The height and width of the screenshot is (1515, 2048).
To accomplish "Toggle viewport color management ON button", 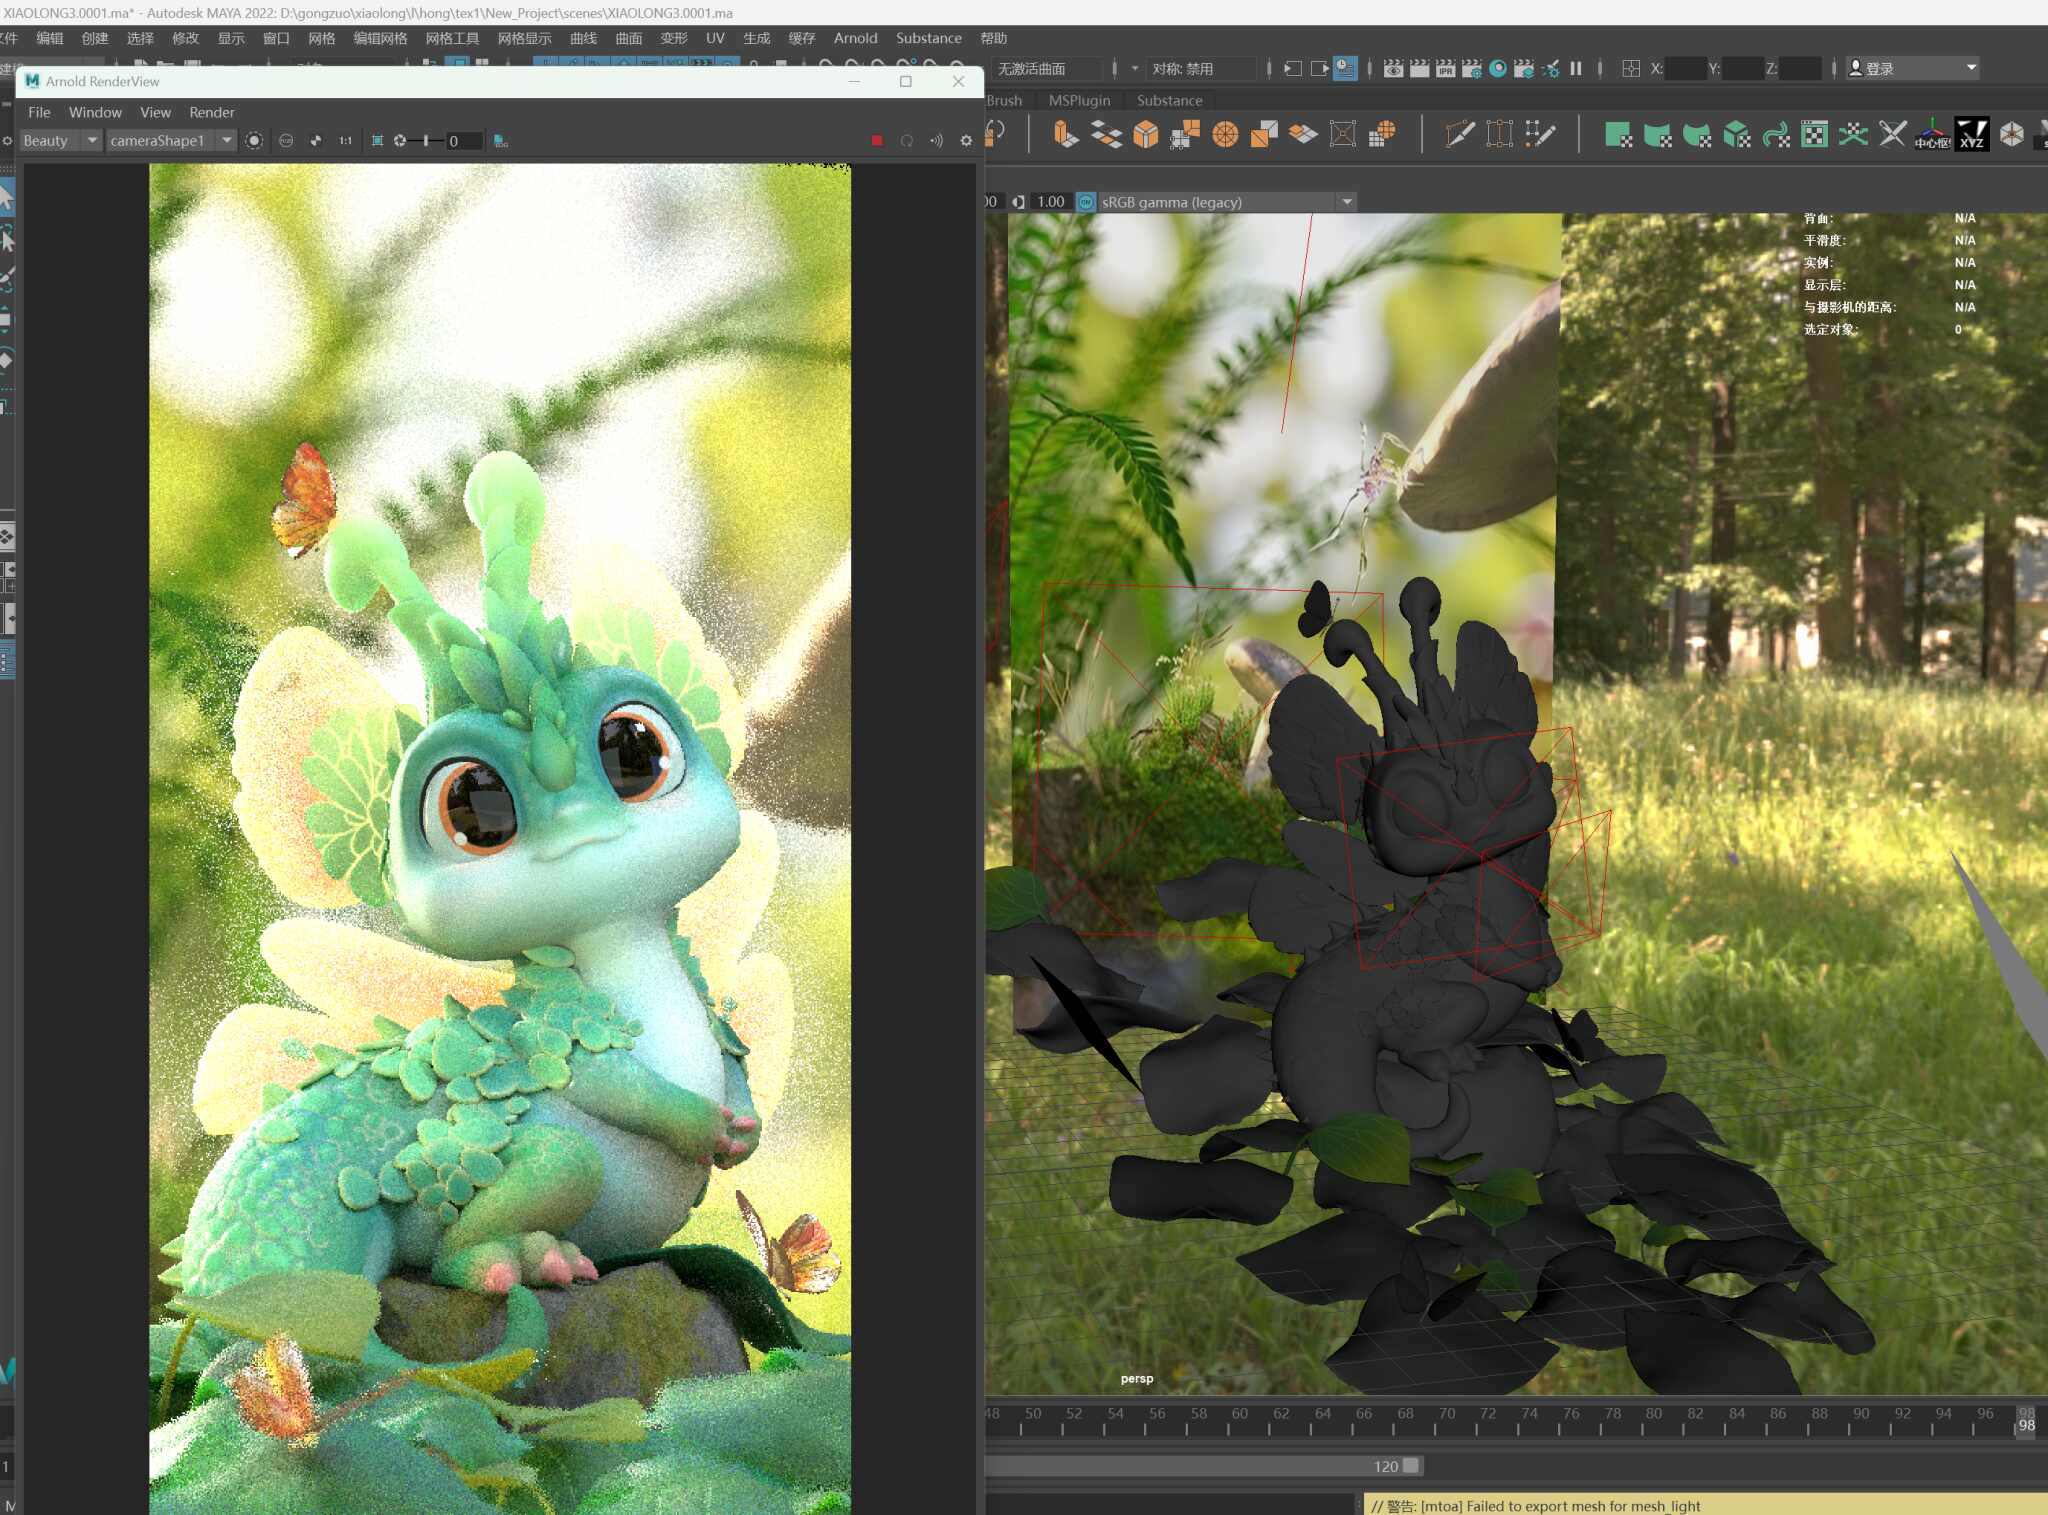I will coord(1086,202).
